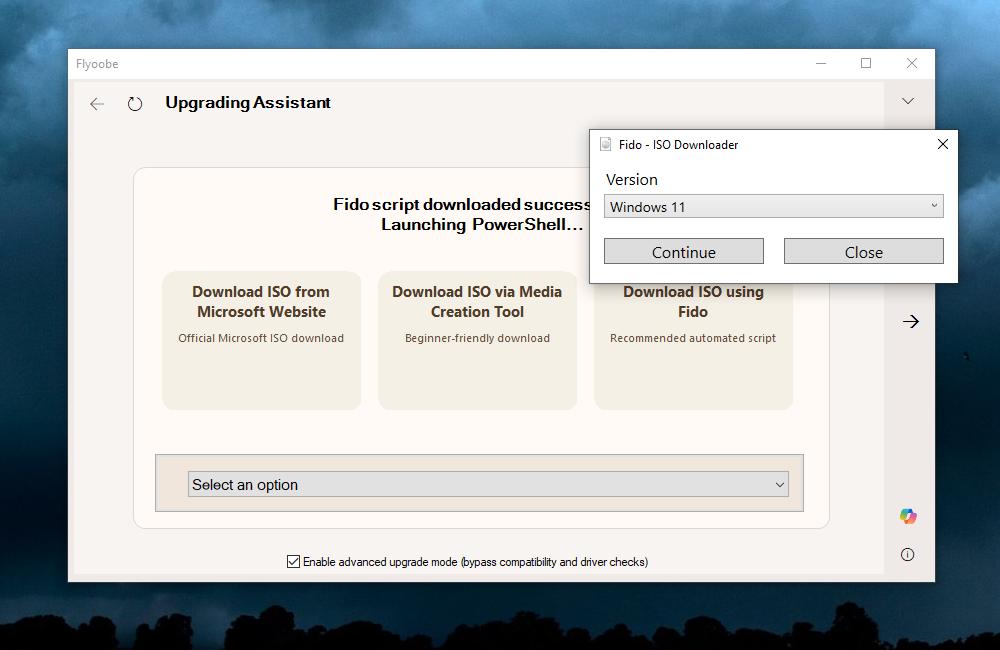The width and height of the screenshot is (1000, 650).
Task: Click Continue in Fido dialog
Action: tap(684, 251)
